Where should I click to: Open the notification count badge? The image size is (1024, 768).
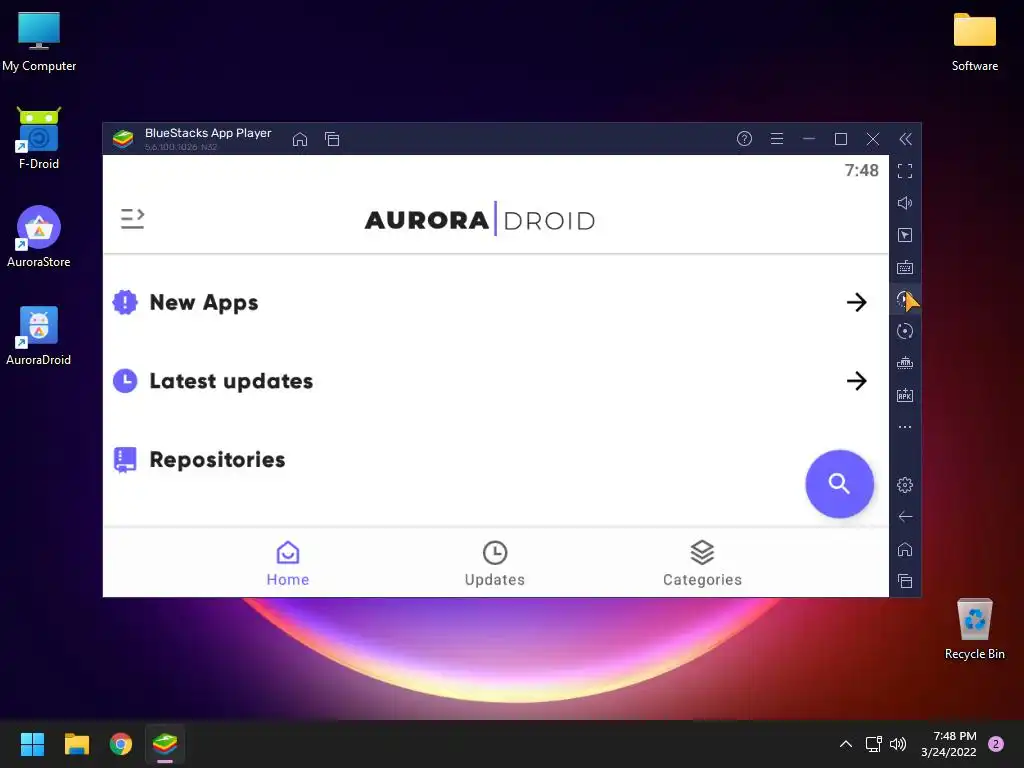pyautogui.click(x=996, y=744)
